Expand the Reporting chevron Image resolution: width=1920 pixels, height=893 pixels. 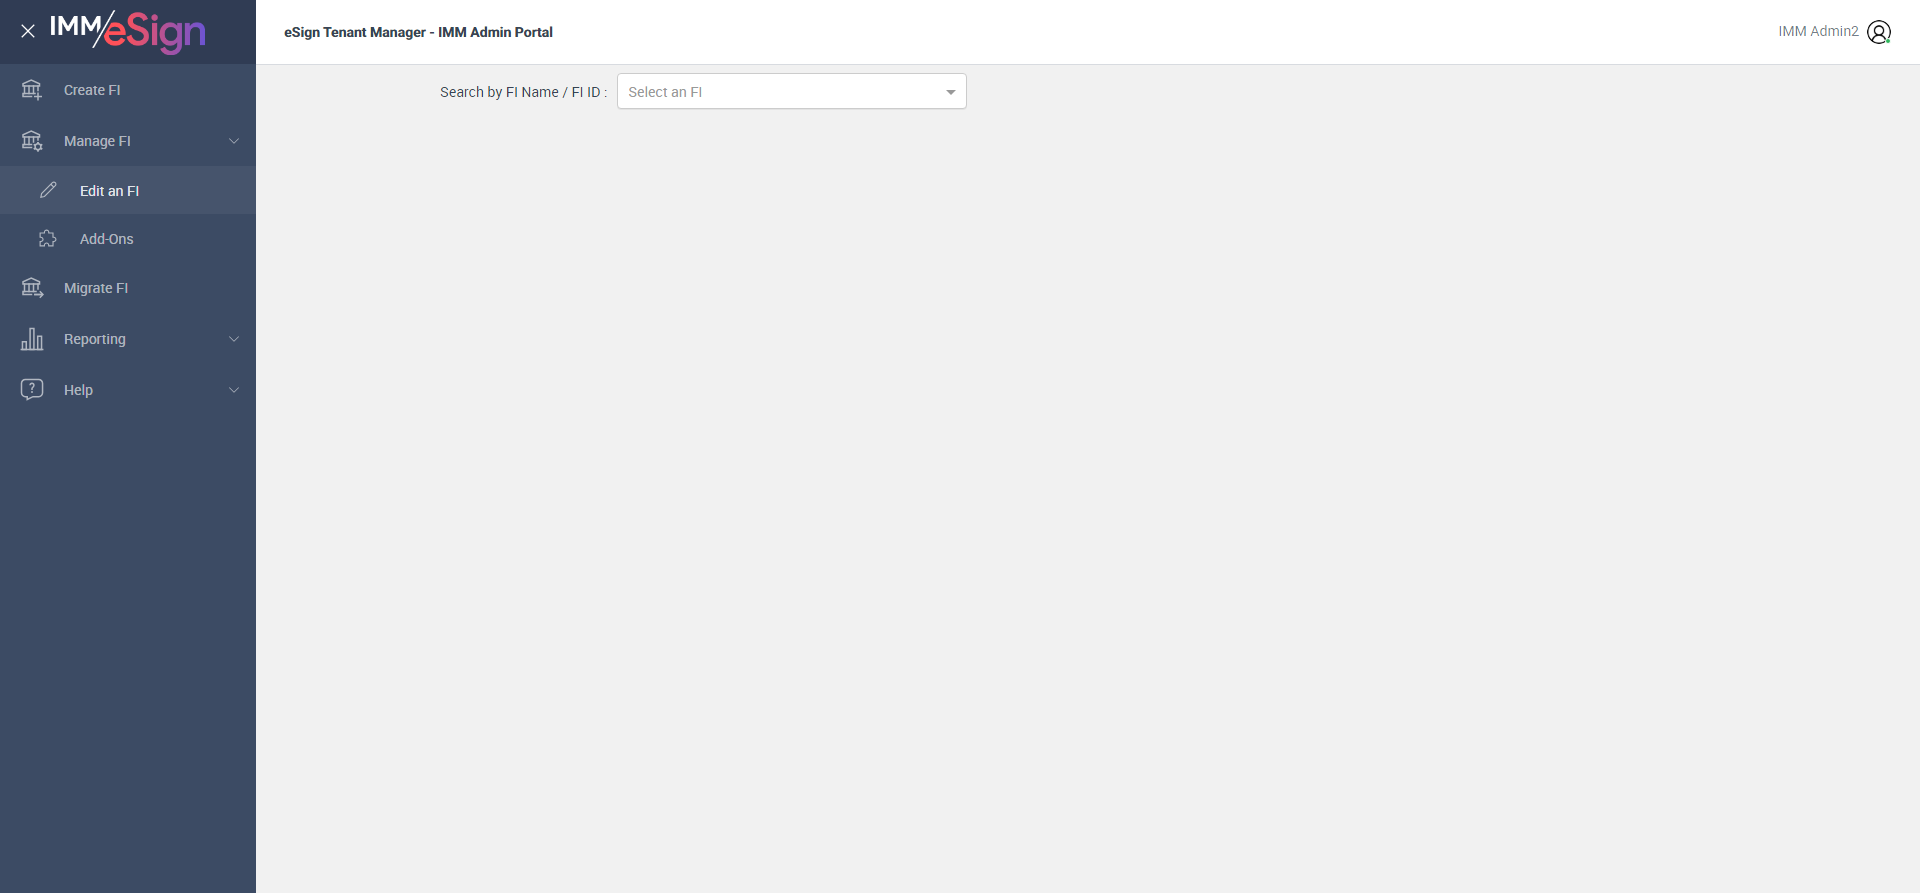tap(234, 339)
